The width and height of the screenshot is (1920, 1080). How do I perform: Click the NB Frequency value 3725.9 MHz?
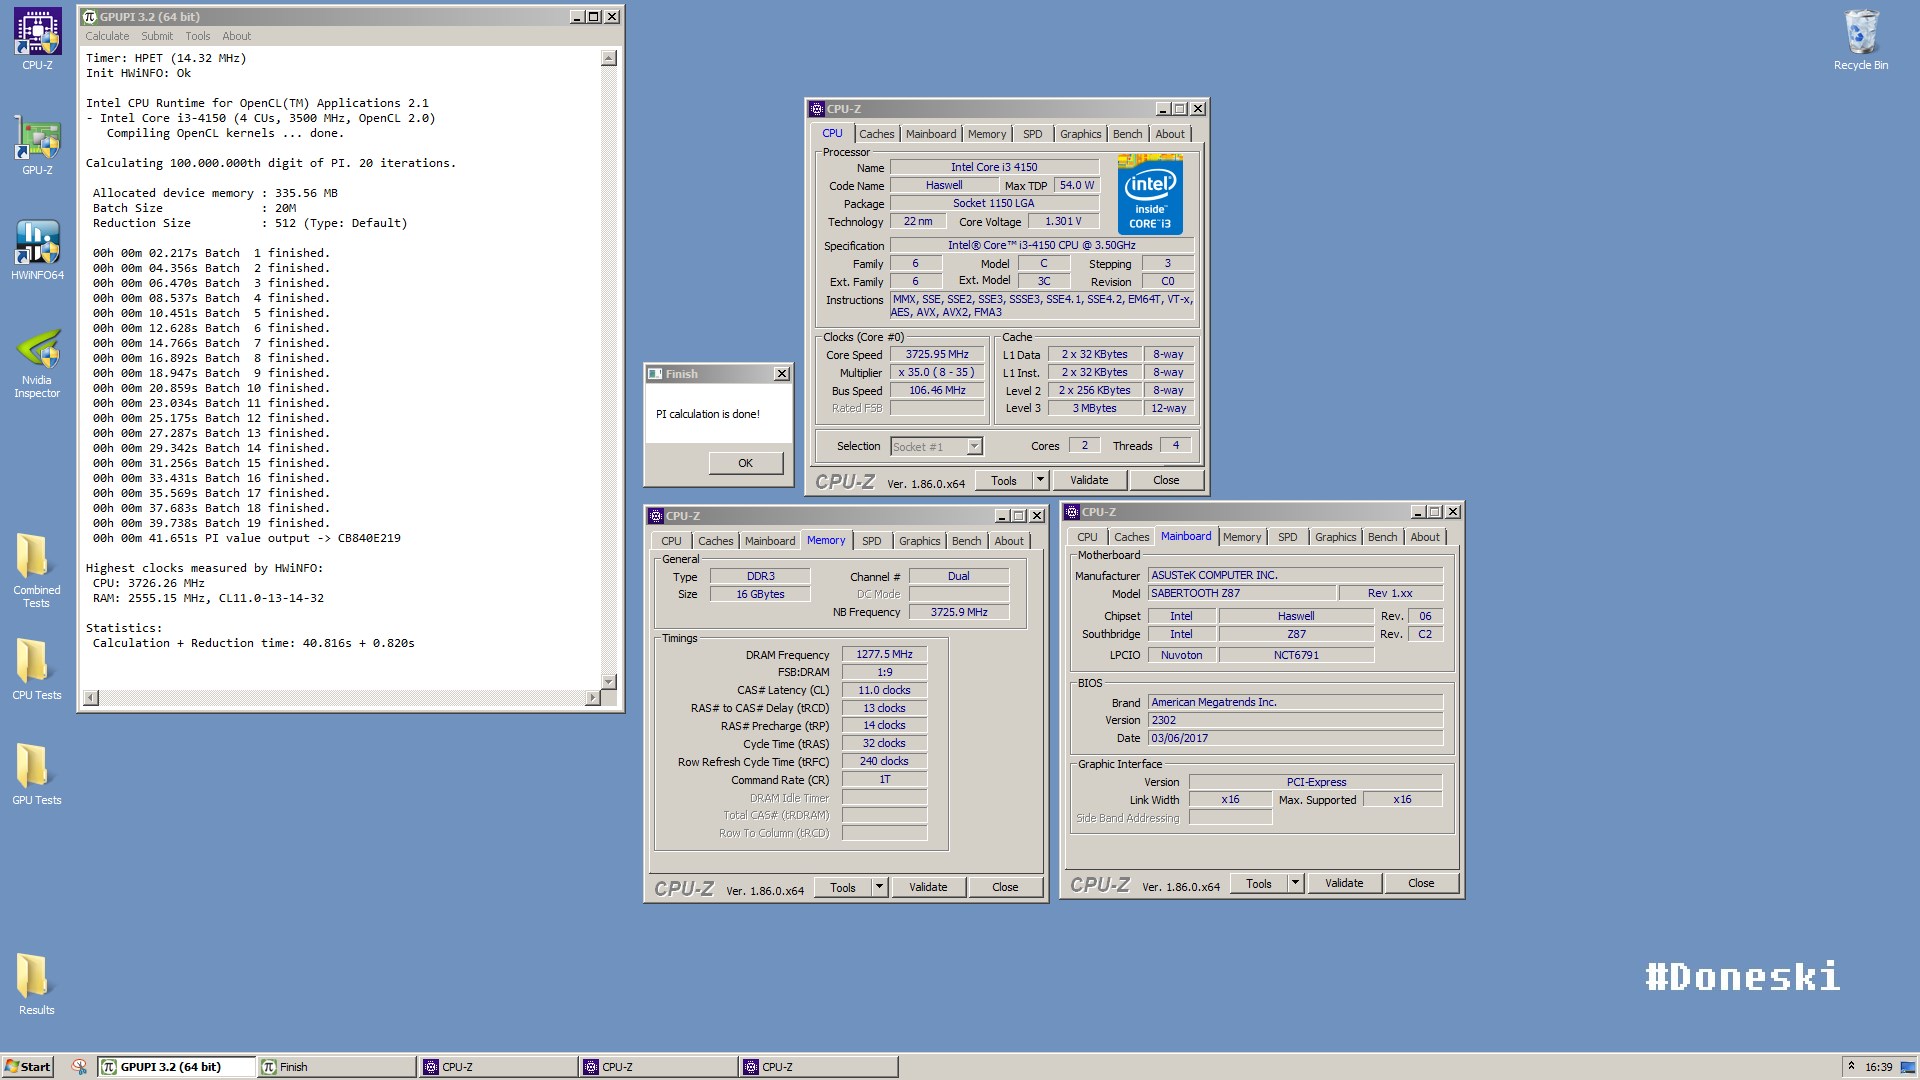959,612
